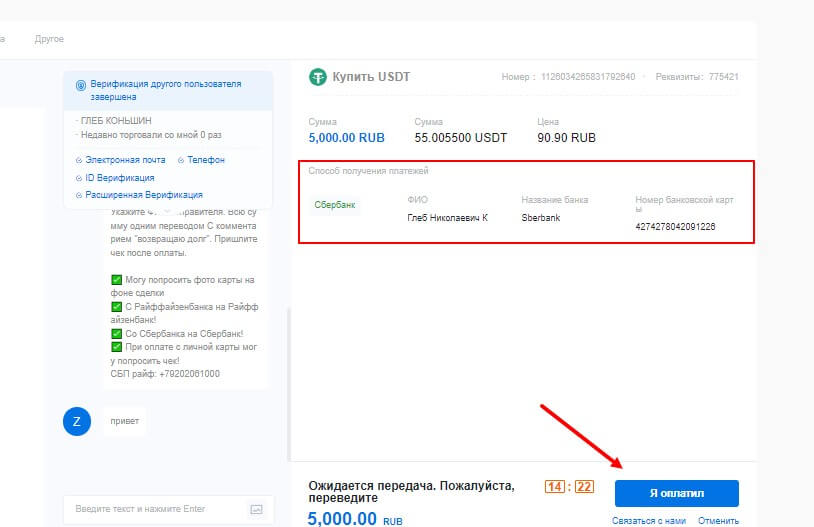
Task: Click the image attachment icon in chat
Action: pyautogui.click(x=256, y=509)
